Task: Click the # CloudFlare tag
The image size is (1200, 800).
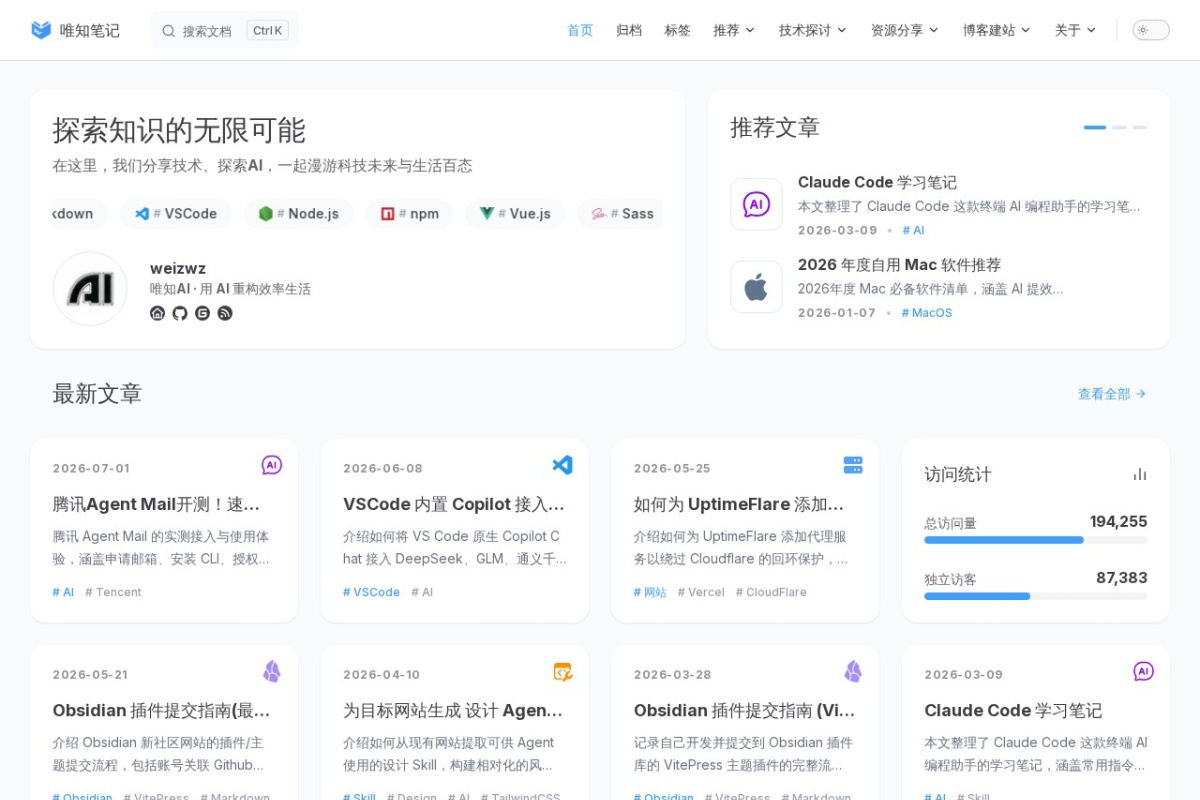Action: tap(771, 592)
